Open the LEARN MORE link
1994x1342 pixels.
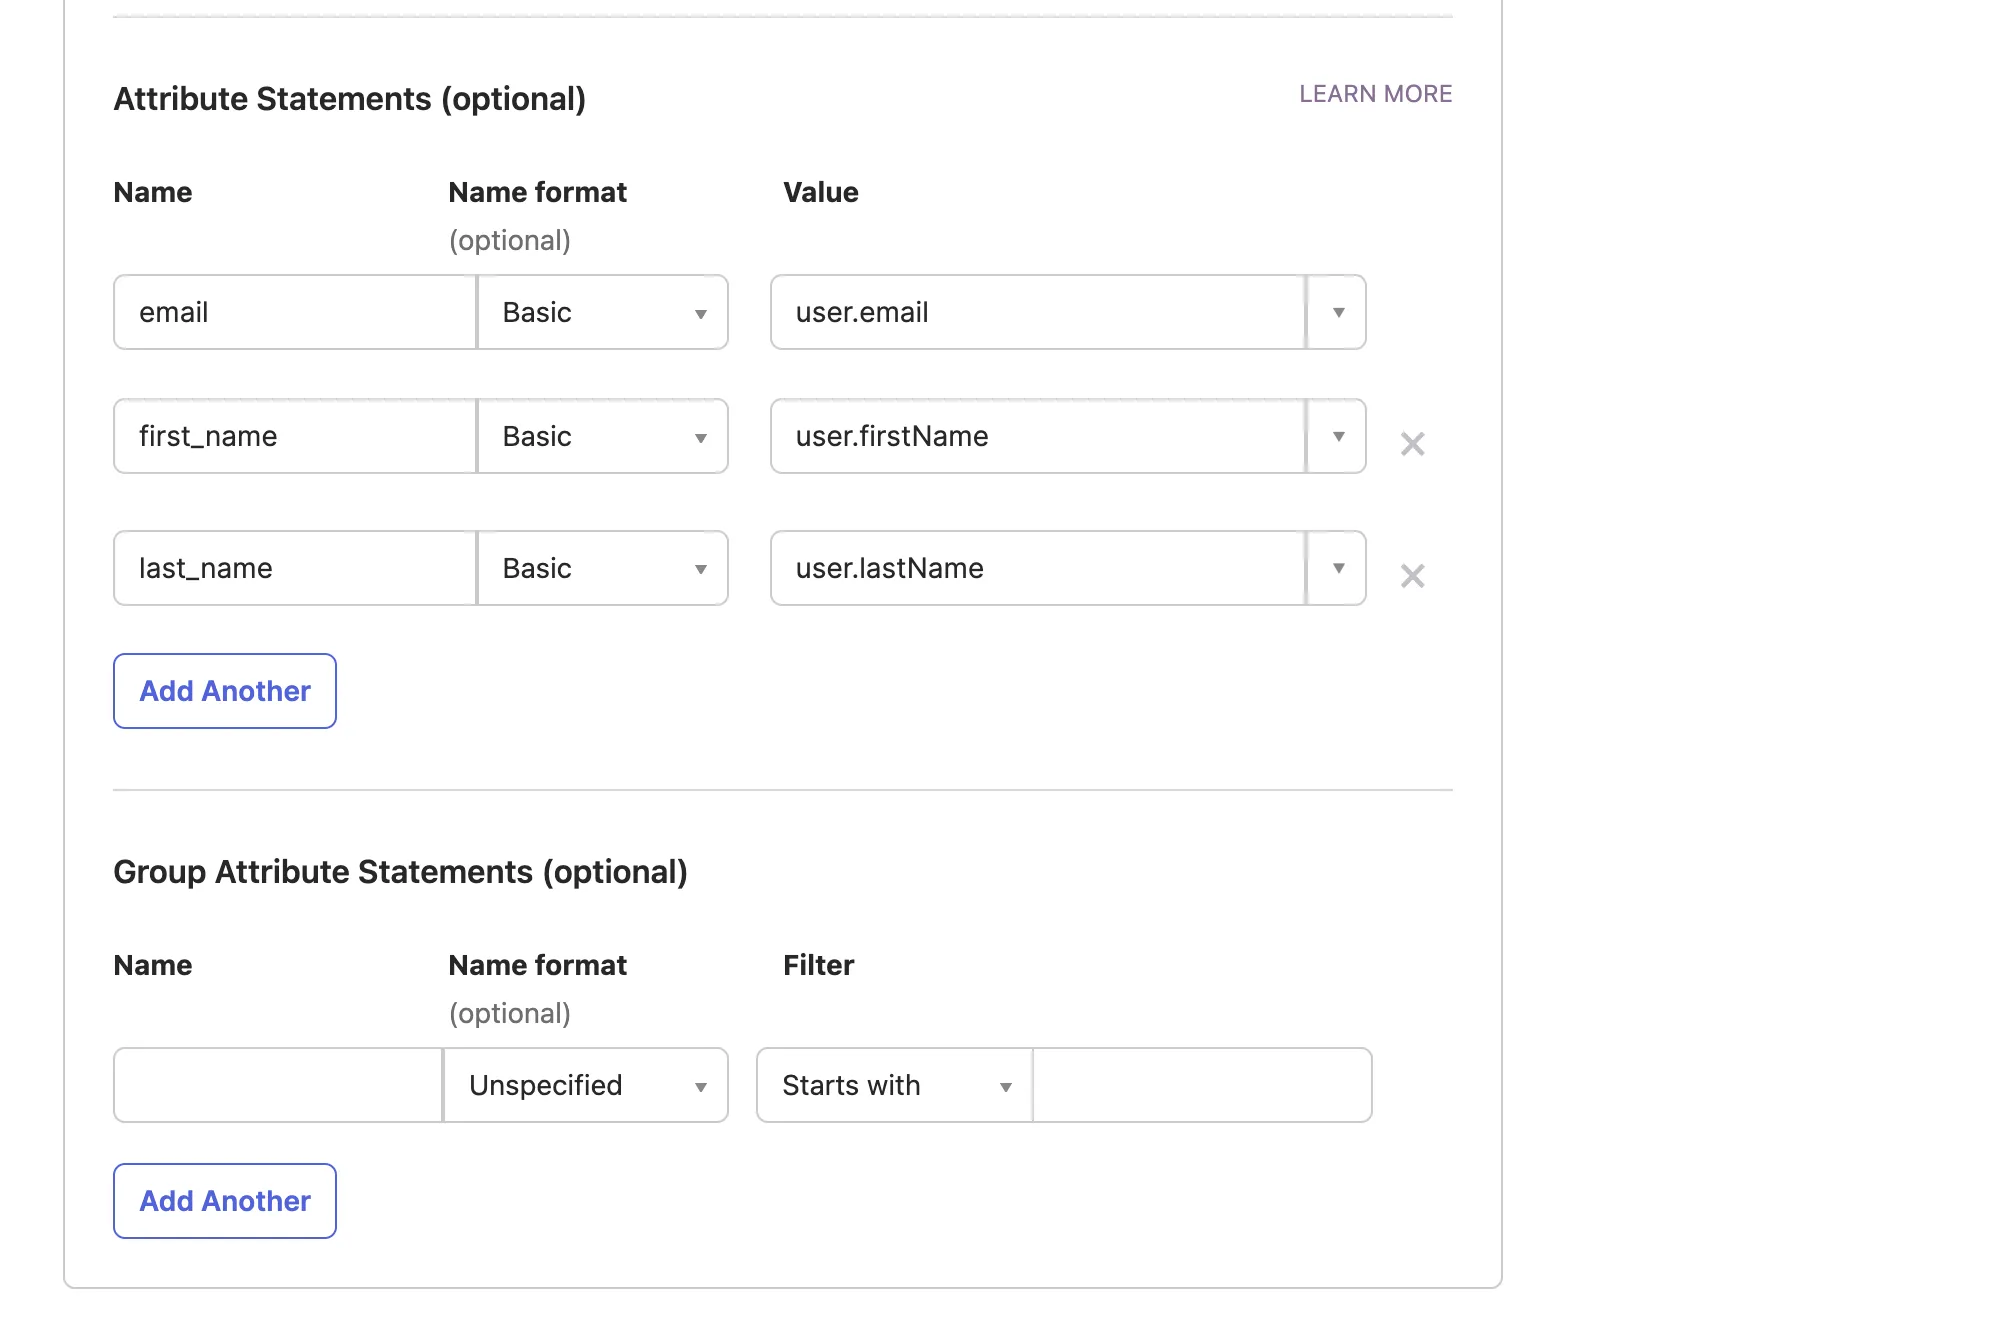point(1375,93)
